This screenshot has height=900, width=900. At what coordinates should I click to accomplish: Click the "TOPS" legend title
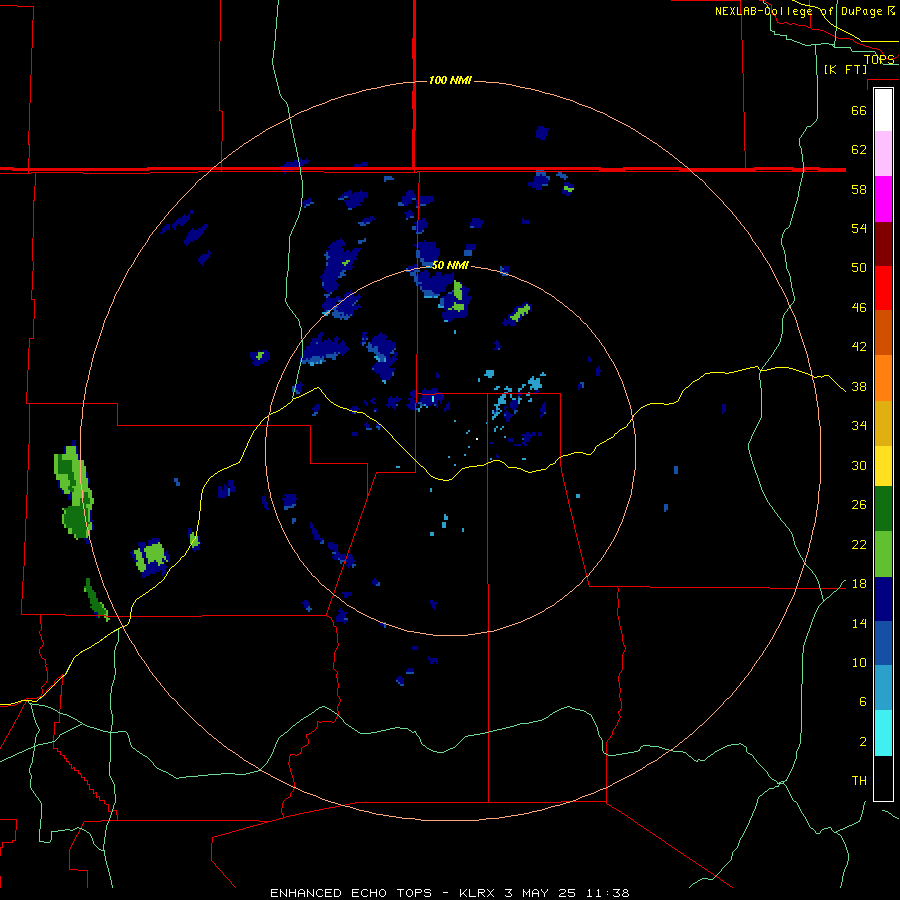pyautogui.click(x=879, y=59)
